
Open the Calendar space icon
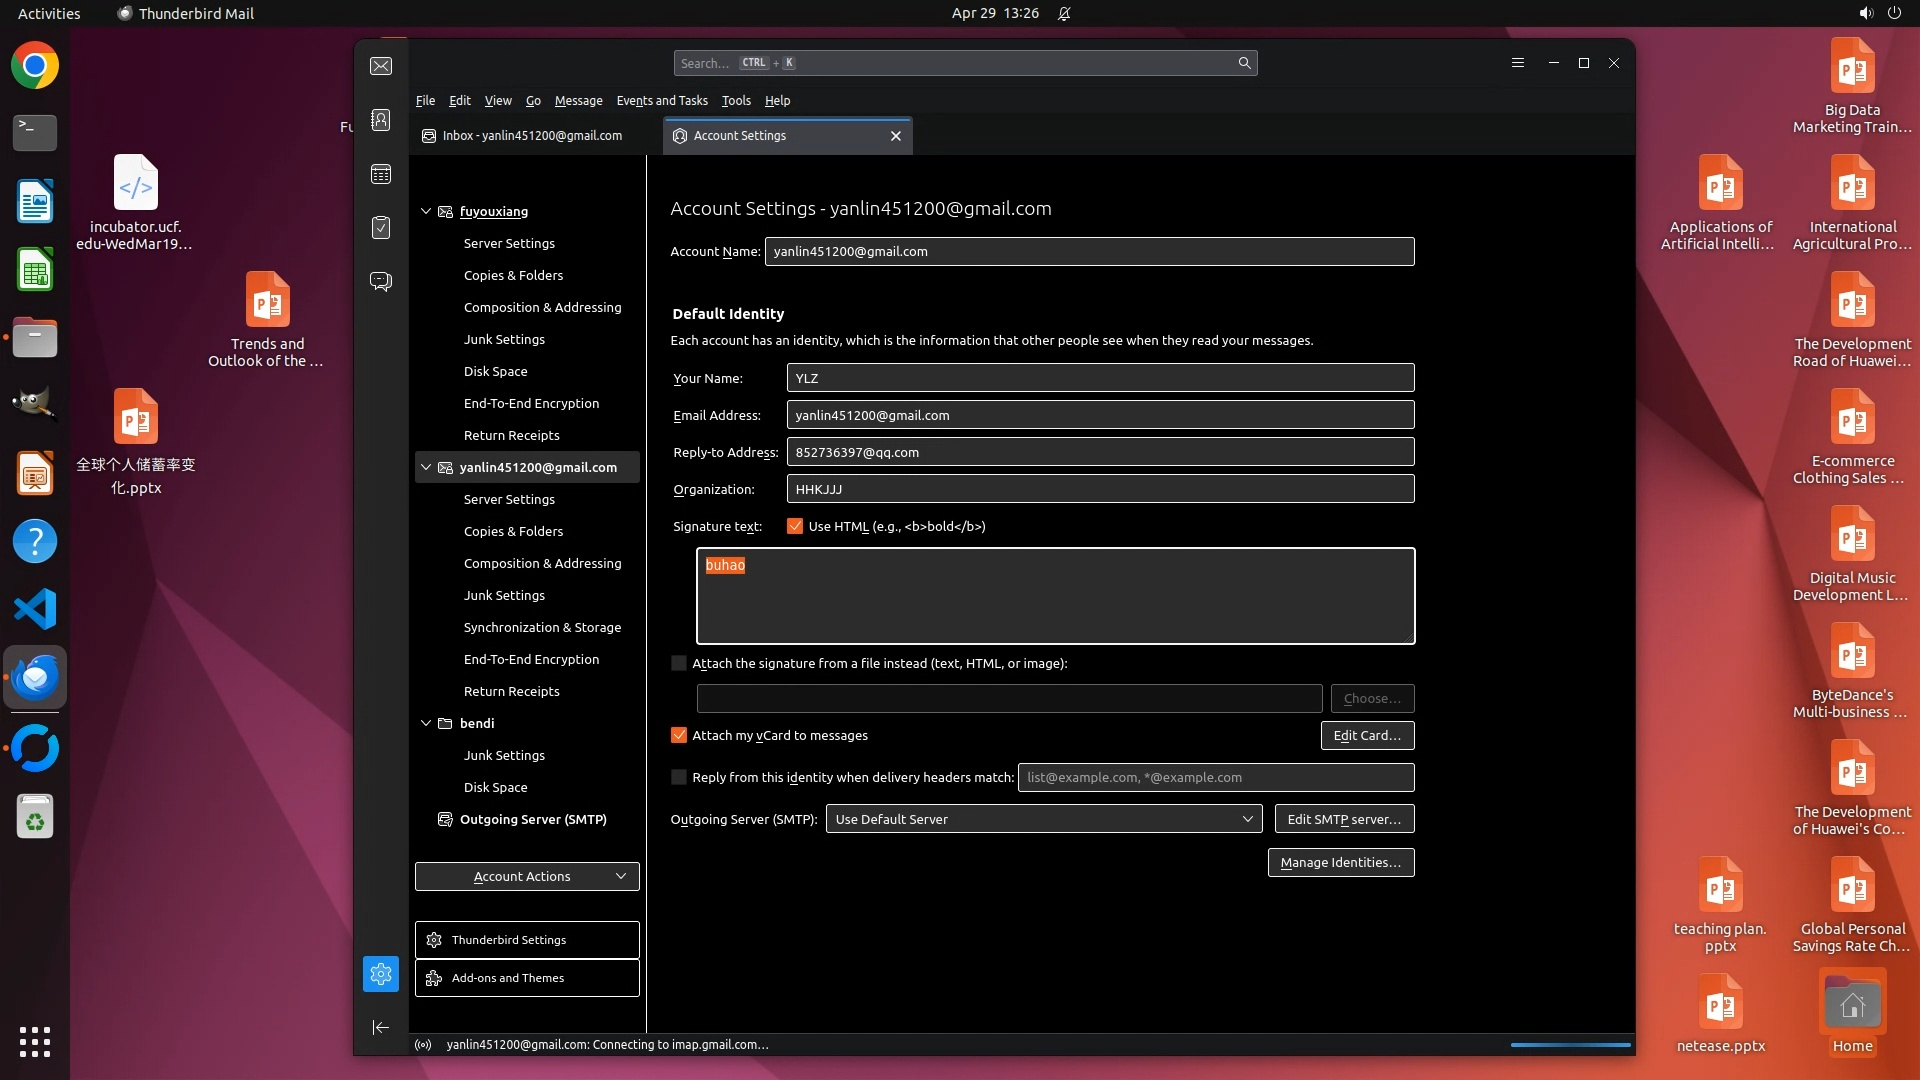381,174
